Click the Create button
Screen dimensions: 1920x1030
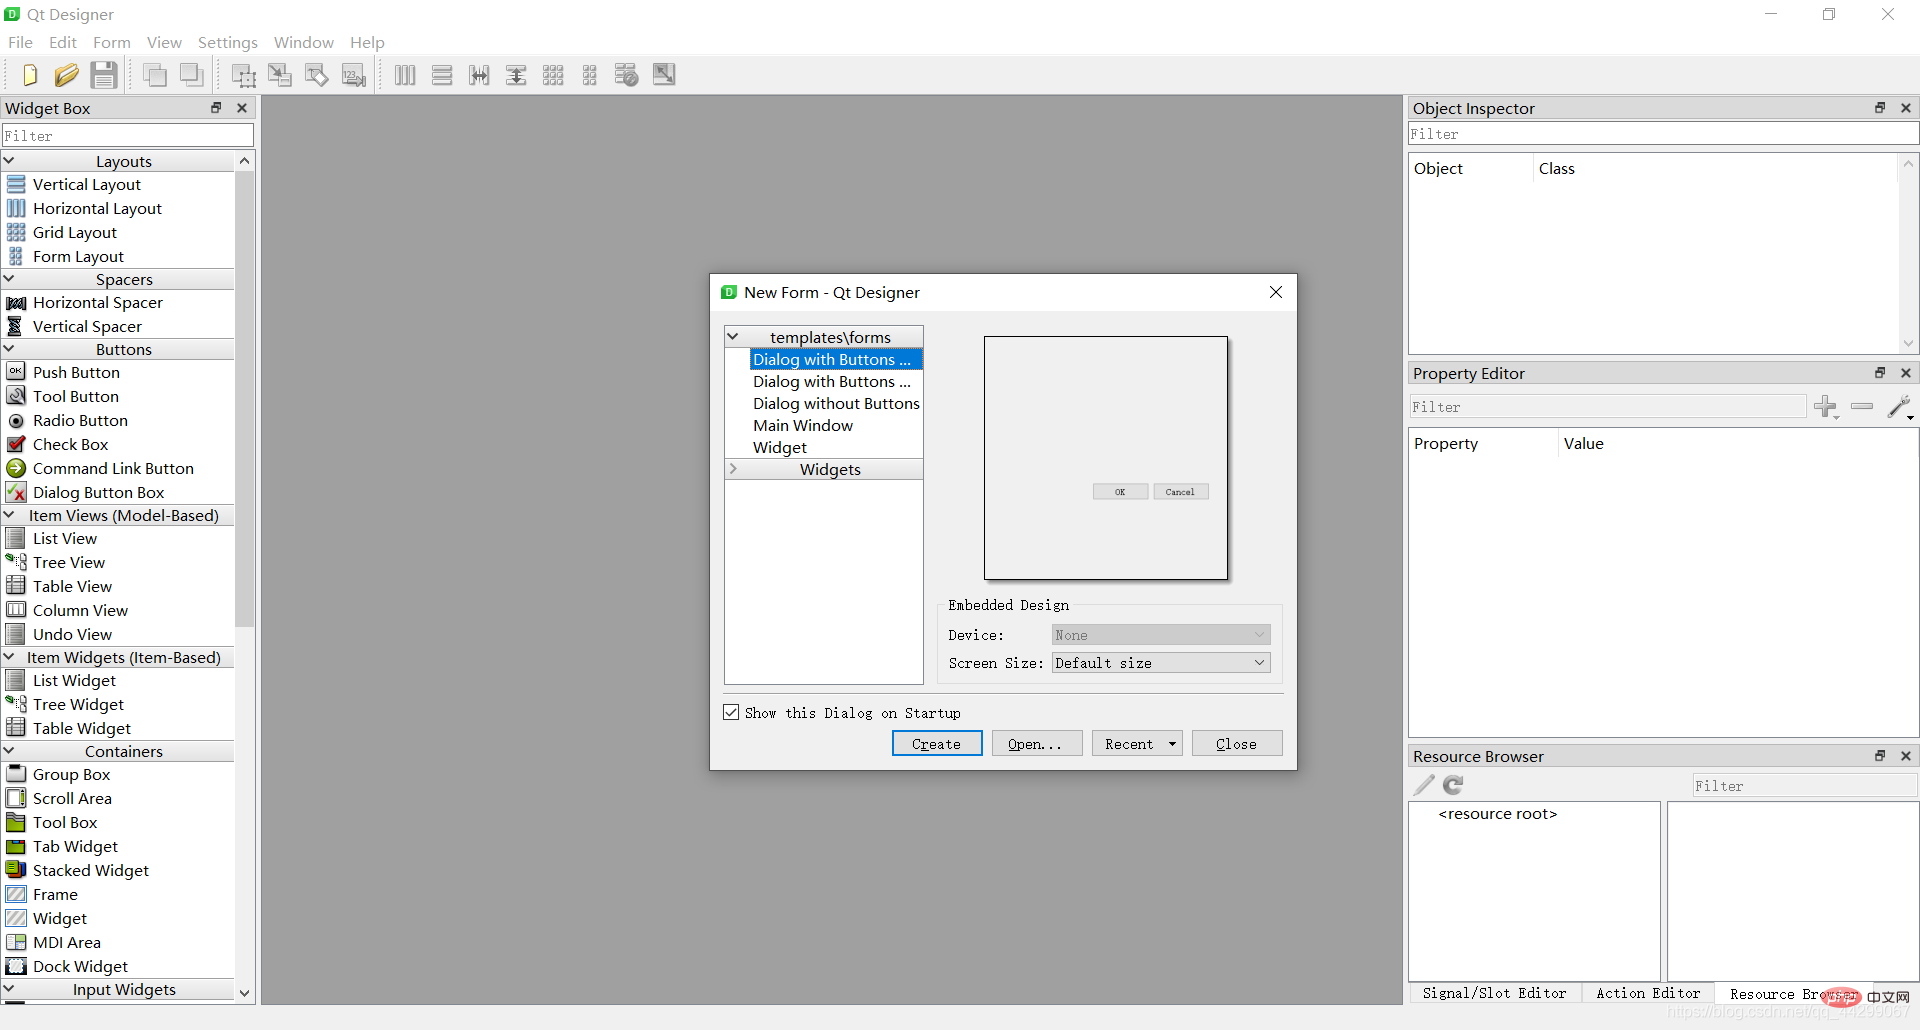(x=936, y=744)
